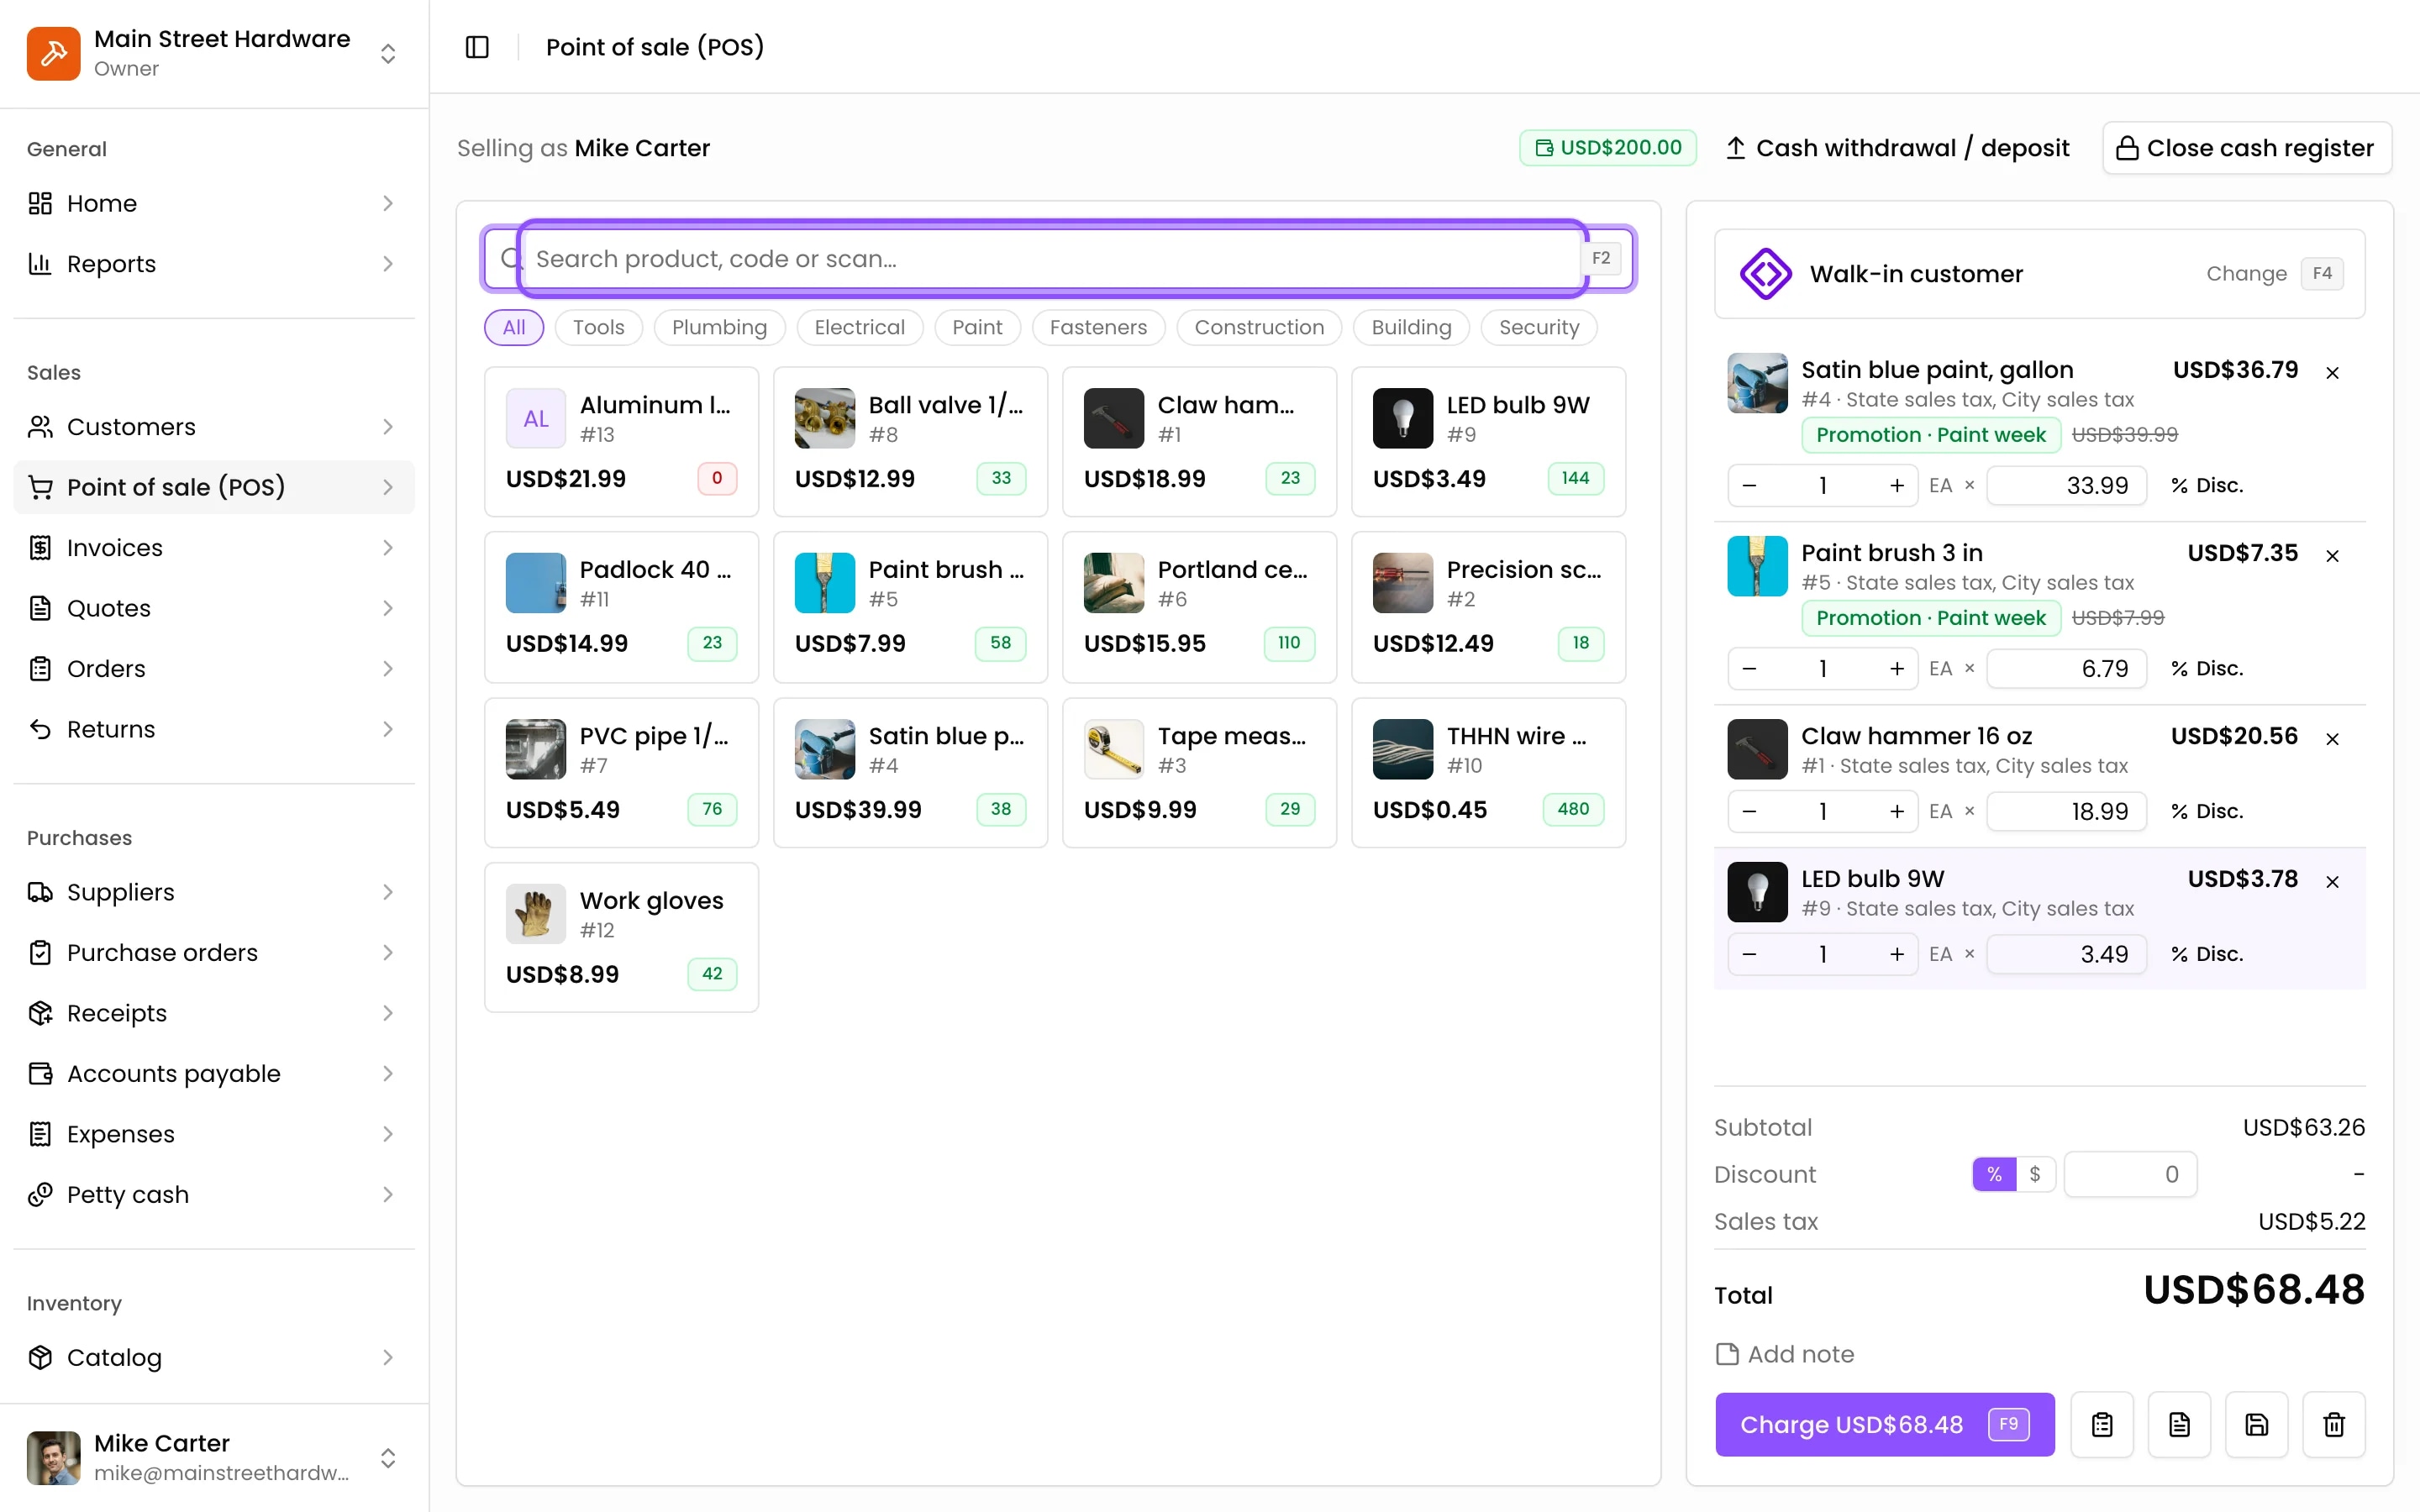Screen dimensions: 2420x1512
Task: Remove Claw hammer 16 oz from cart
Action: (2332, 738)
